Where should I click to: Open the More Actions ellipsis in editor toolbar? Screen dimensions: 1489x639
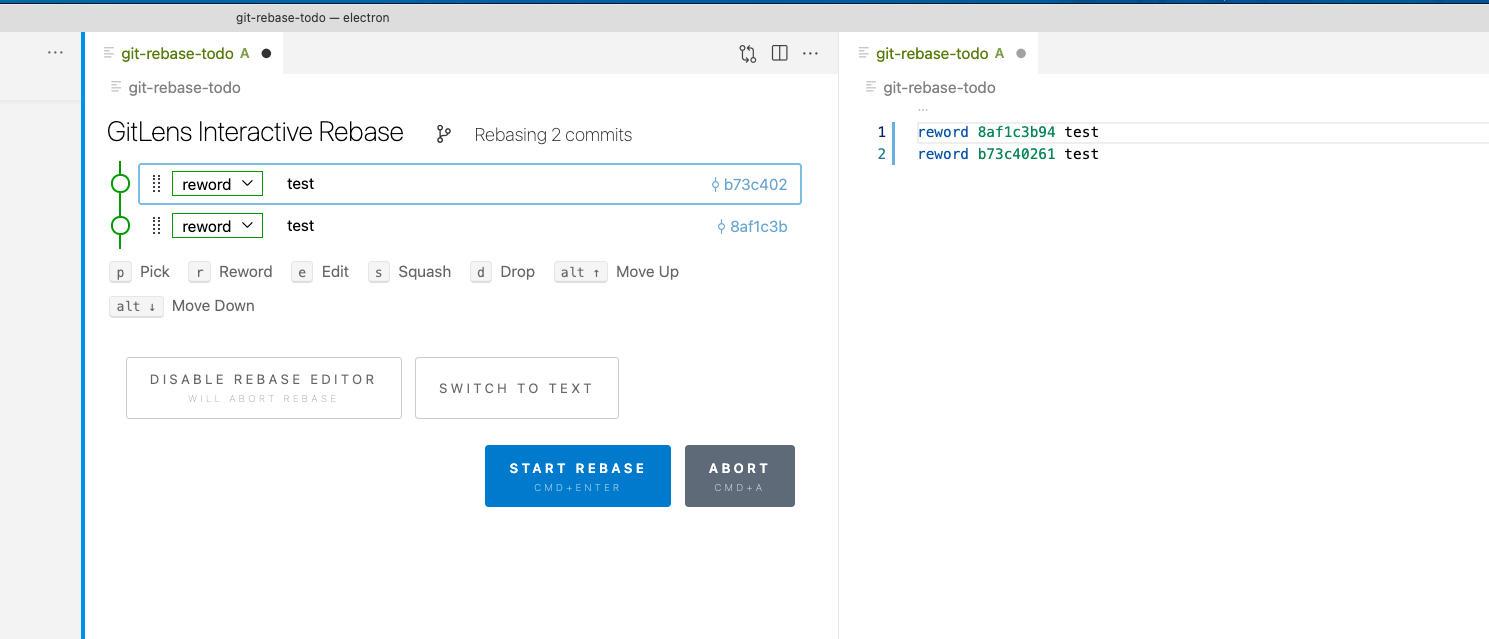pyautogui.click(x=810, y=53)
